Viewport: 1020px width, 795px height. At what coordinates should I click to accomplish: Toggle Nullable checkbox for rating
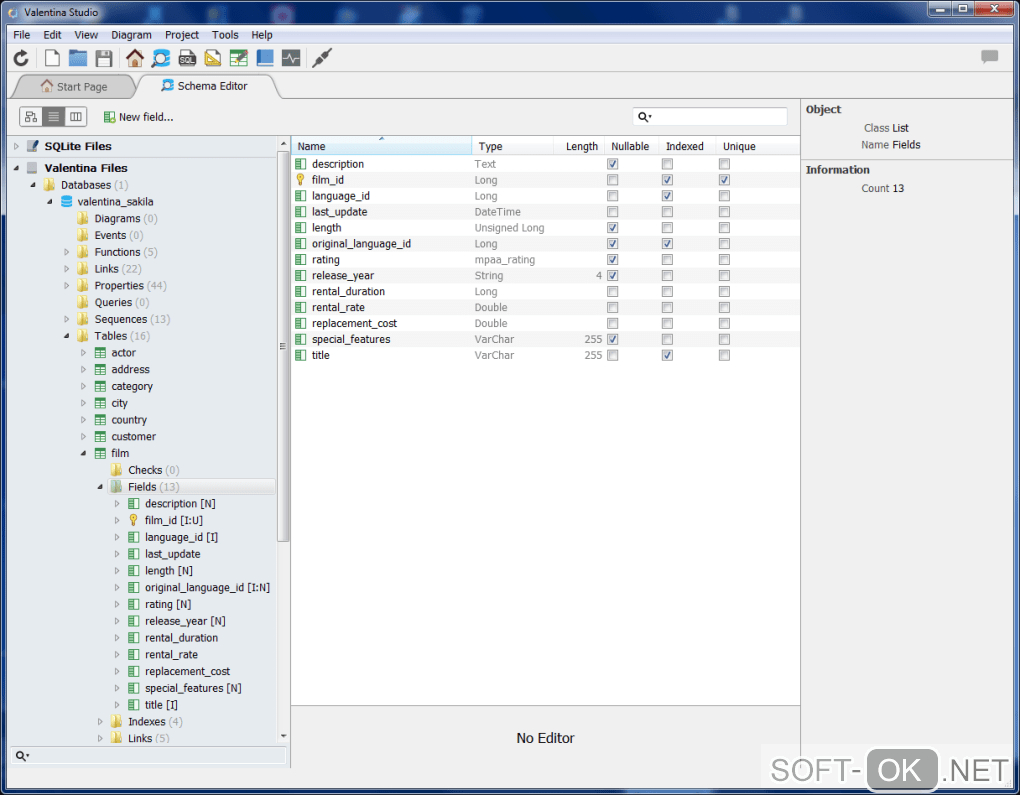[612, 260]
